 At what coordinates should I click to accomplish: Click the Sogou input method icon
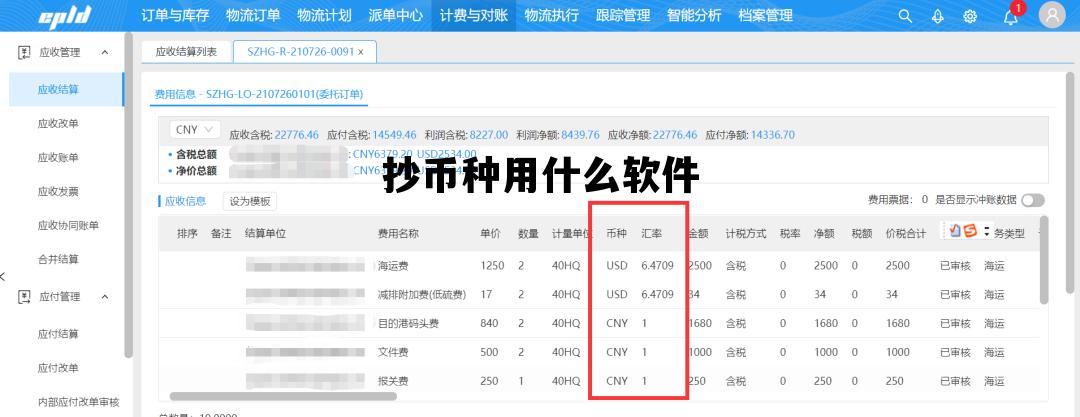point(970,232)
